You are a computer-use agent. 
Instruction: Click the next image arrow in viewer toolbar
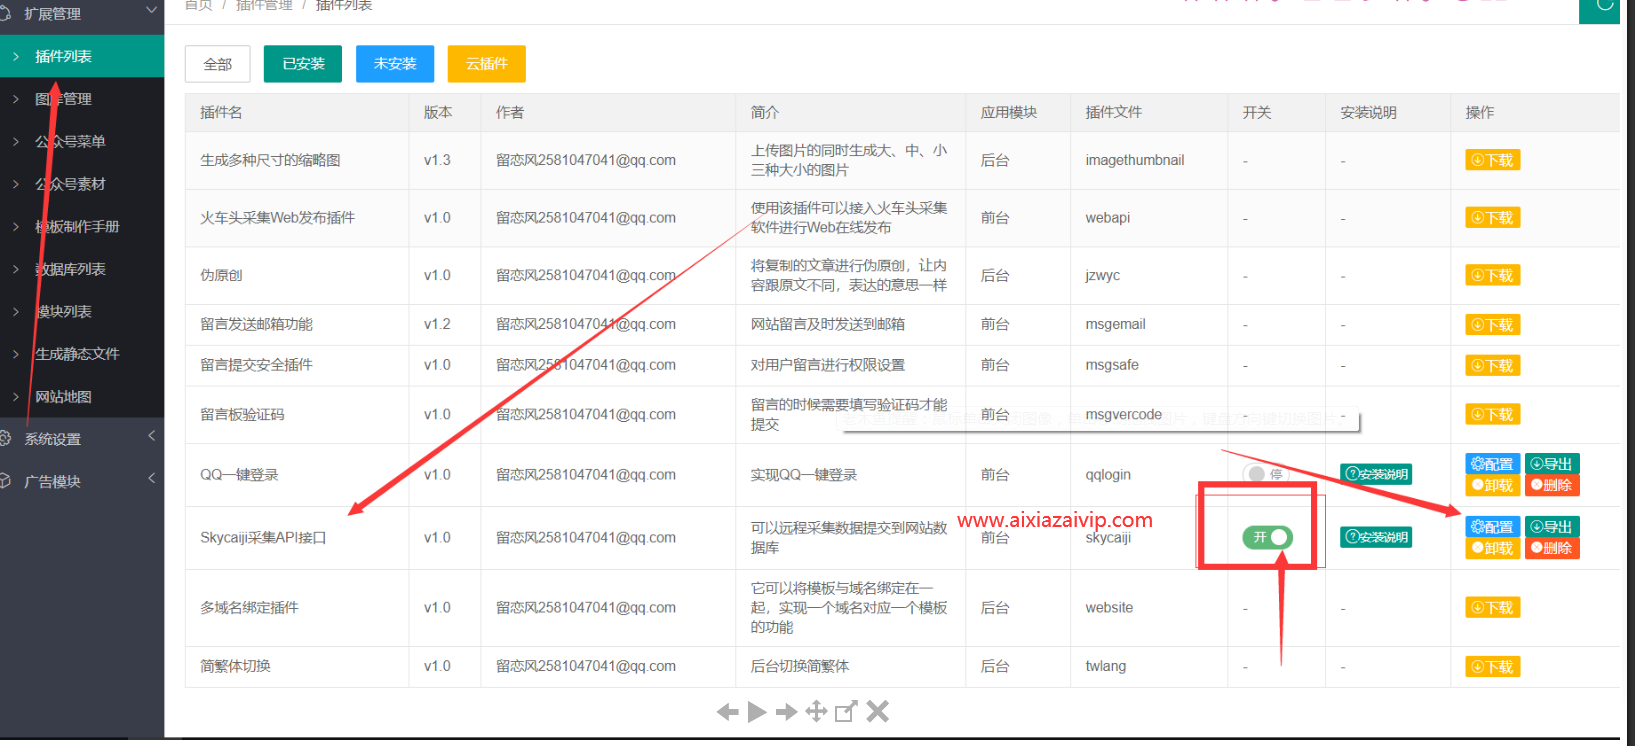(786, 712)
